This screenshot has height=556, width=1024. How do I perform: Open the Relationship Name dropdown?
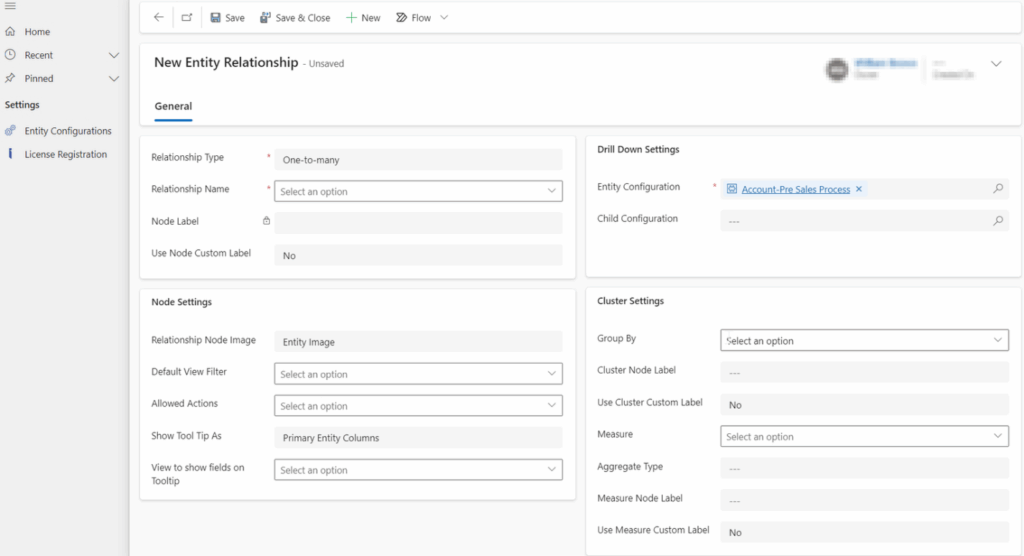pos(418,191)
